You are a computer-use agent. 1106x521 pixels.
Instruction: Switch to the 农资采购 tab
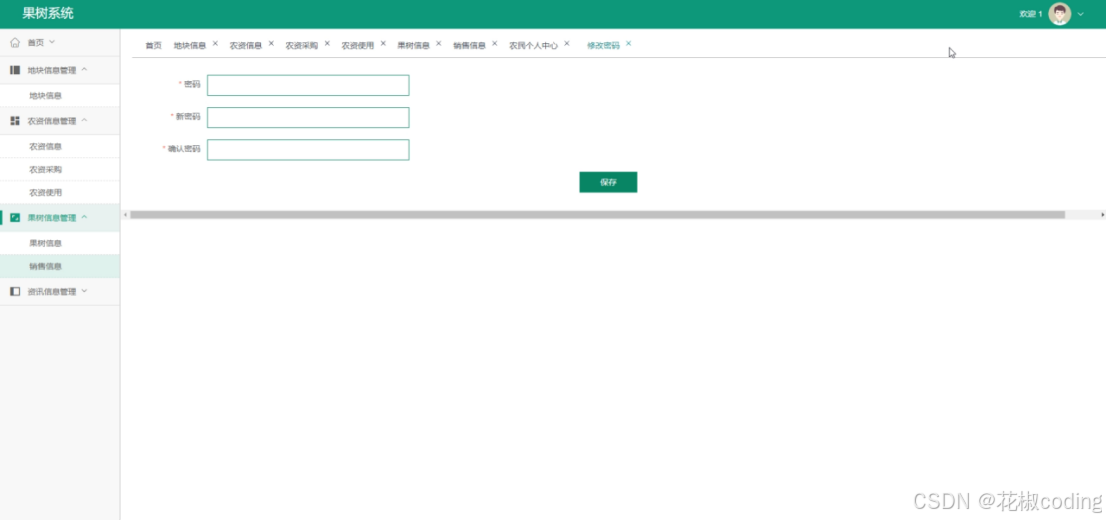tap(302, 45)
